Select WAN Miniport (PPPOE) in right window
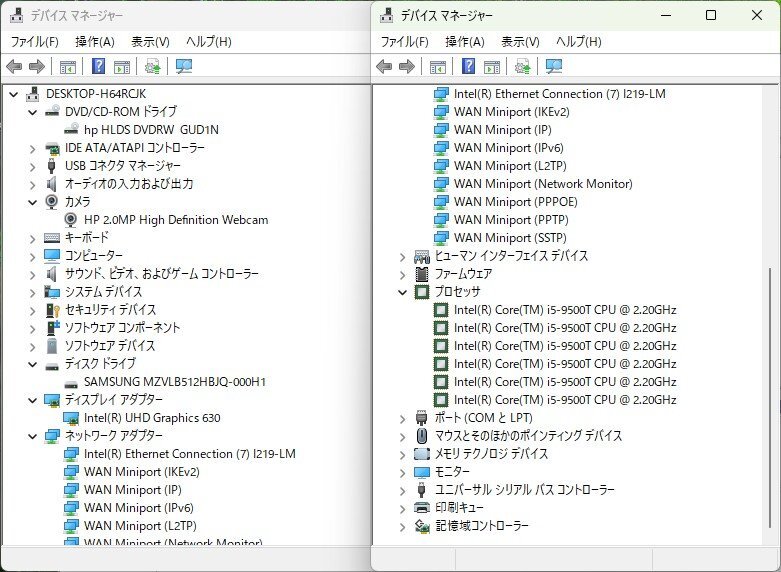The image size is (781, 572). pos(516,202)
